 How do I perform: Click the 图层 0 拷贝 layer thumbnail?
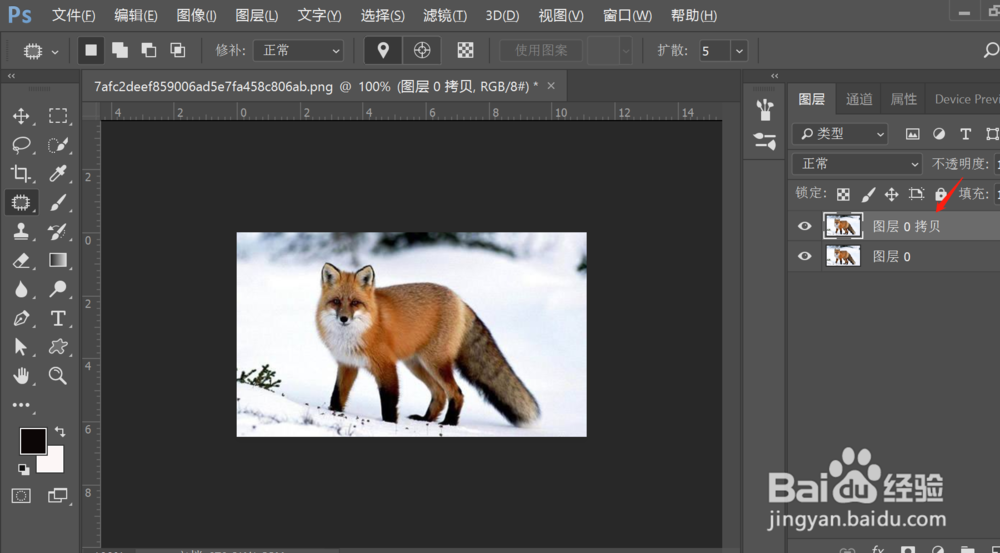(843, 226)
